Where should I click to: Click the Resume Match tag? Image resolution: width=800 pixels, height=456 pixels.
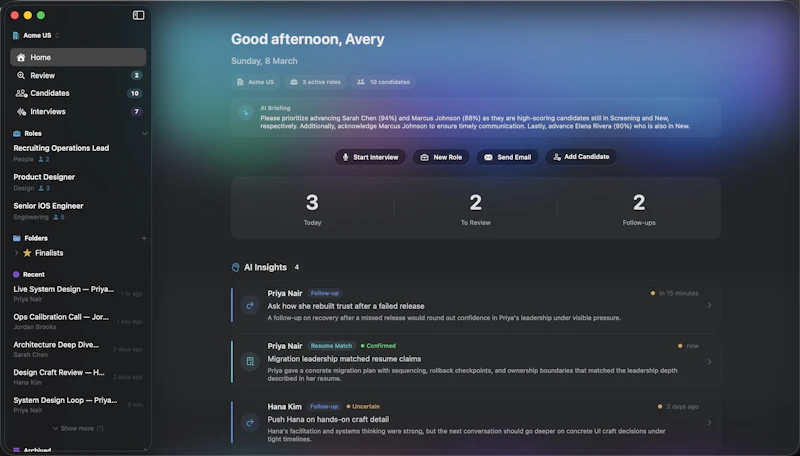331,346
